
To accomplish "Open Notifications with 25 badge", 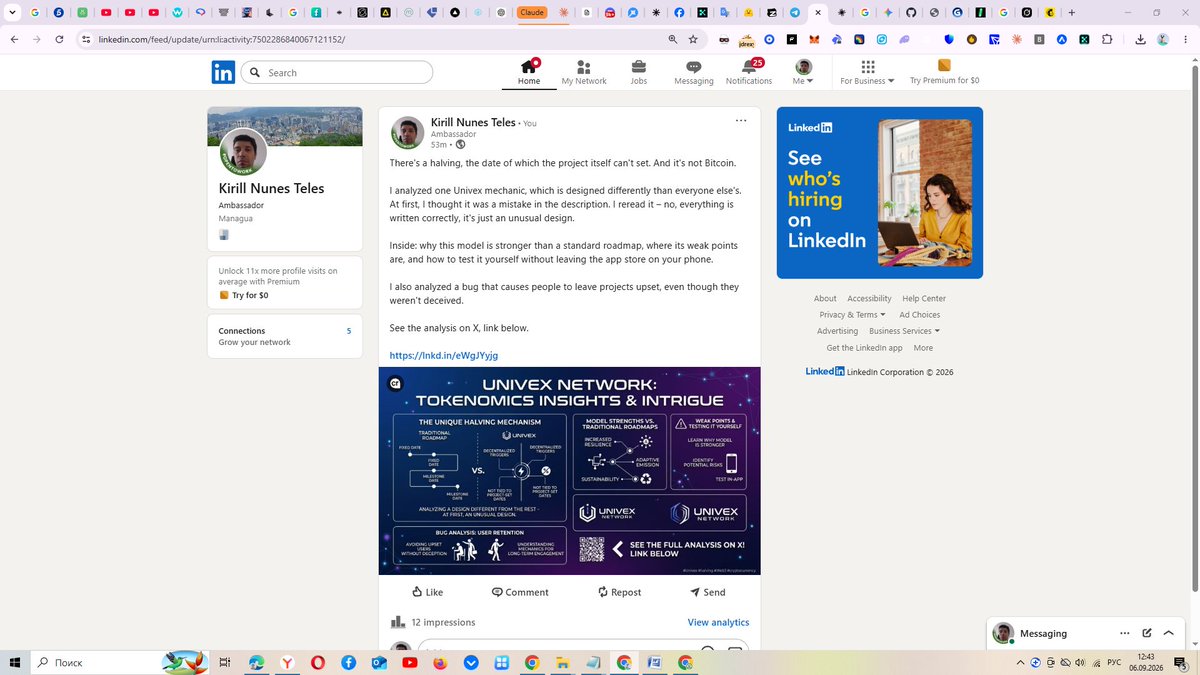I will pos(749,72).
